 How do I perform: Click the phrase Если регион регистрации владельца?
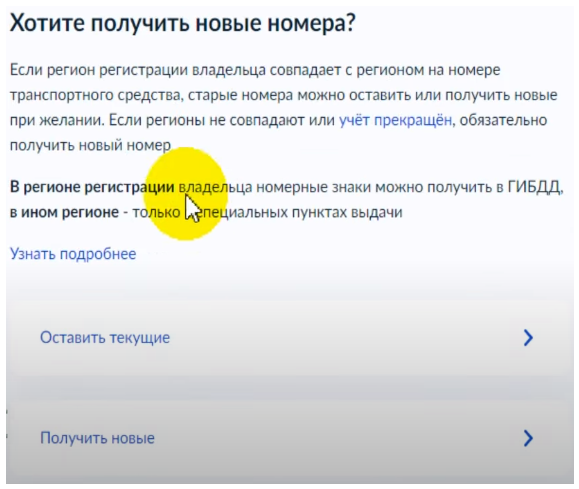[137, 70]
